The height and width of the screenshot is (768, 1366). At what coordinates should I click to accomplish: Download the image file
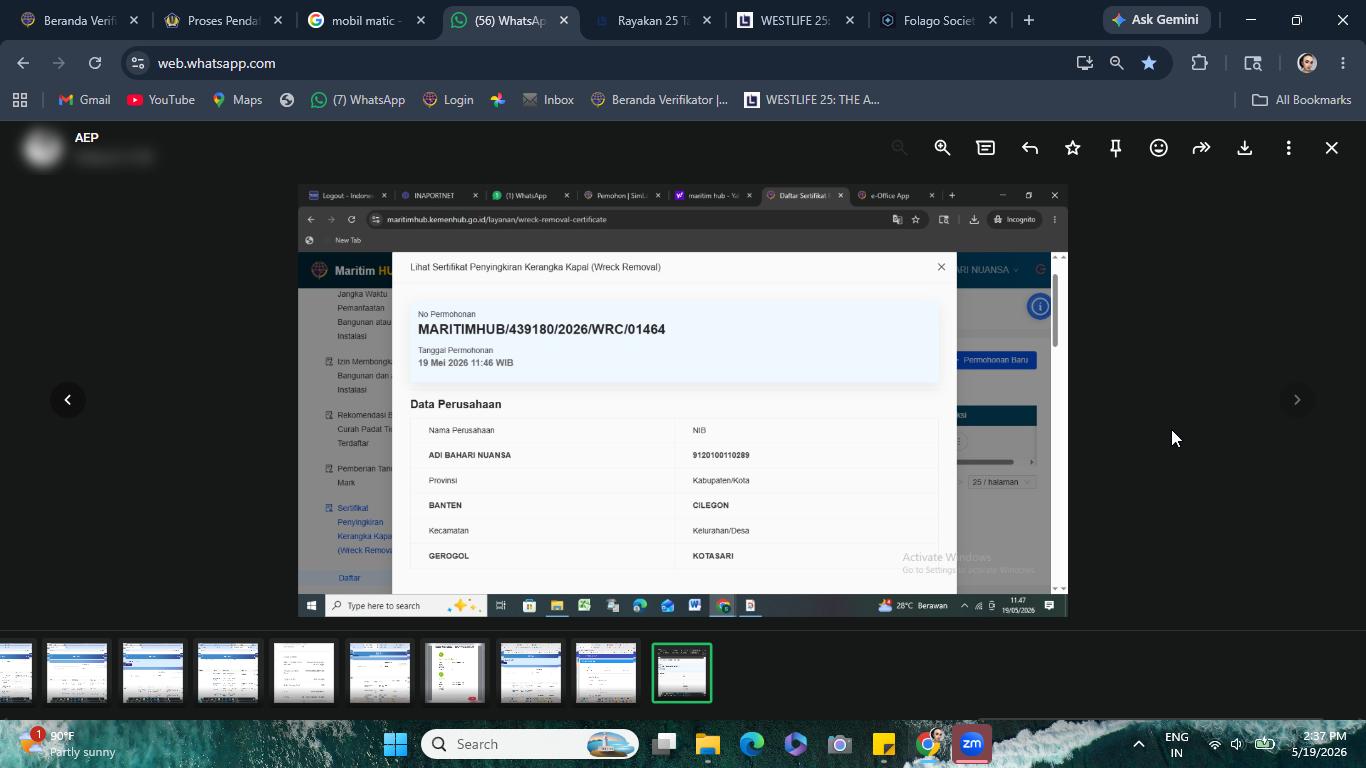tap(1245, 148)
